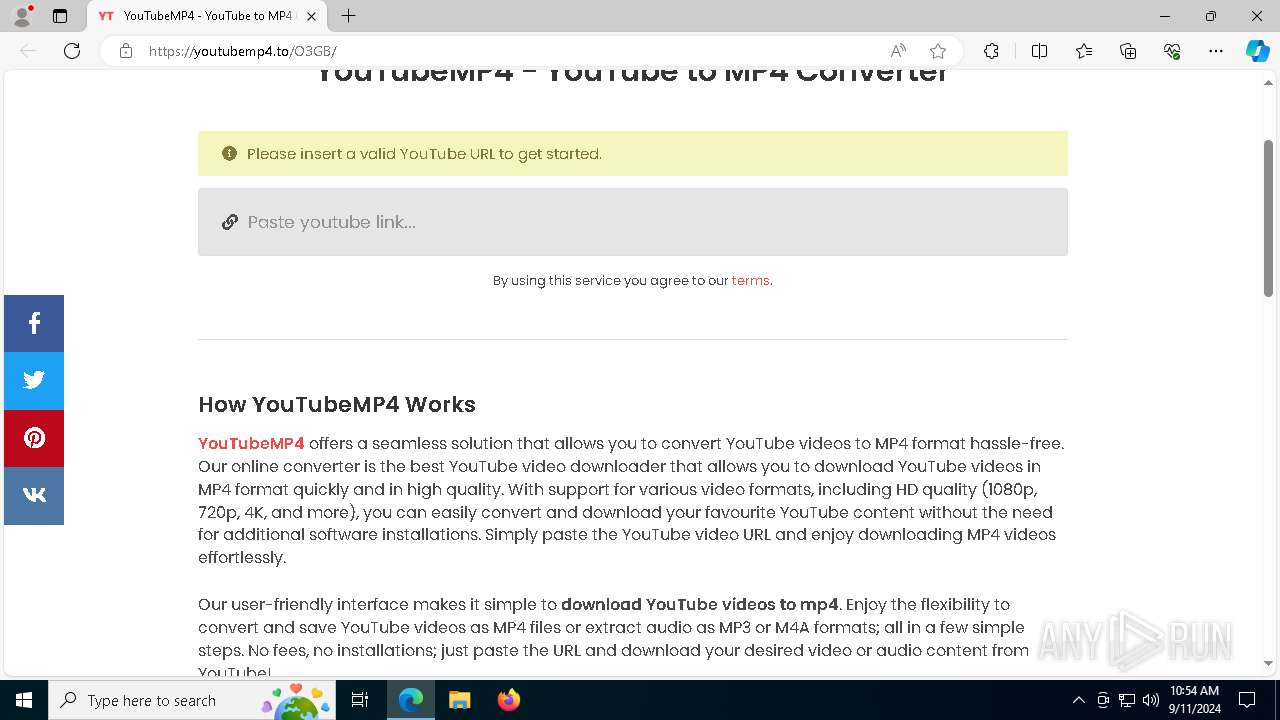Click the browser back arrow
Image resolution: width=1280 pixels, height=720 pixels.
[x=28, y=51]
